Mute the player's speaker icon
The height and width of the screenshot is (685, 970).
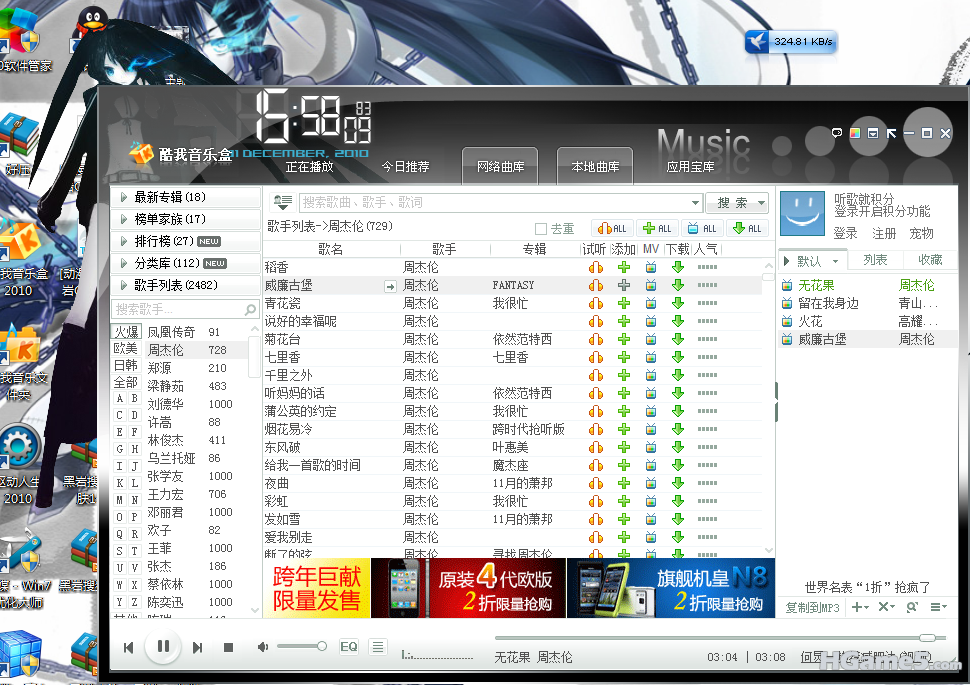pyautogui.click(x=263, y=647)
